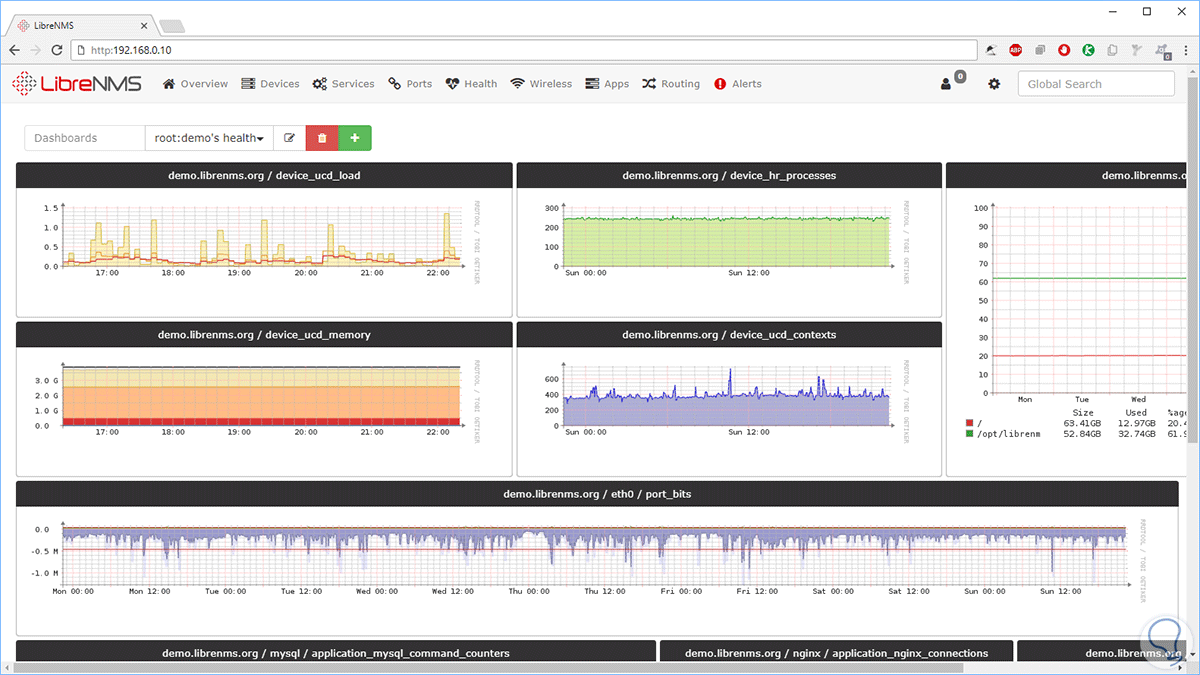This screenshot has width=1200, height=675.
Task: Click the /opt/librenm legend label
Action: (1008, 434)
